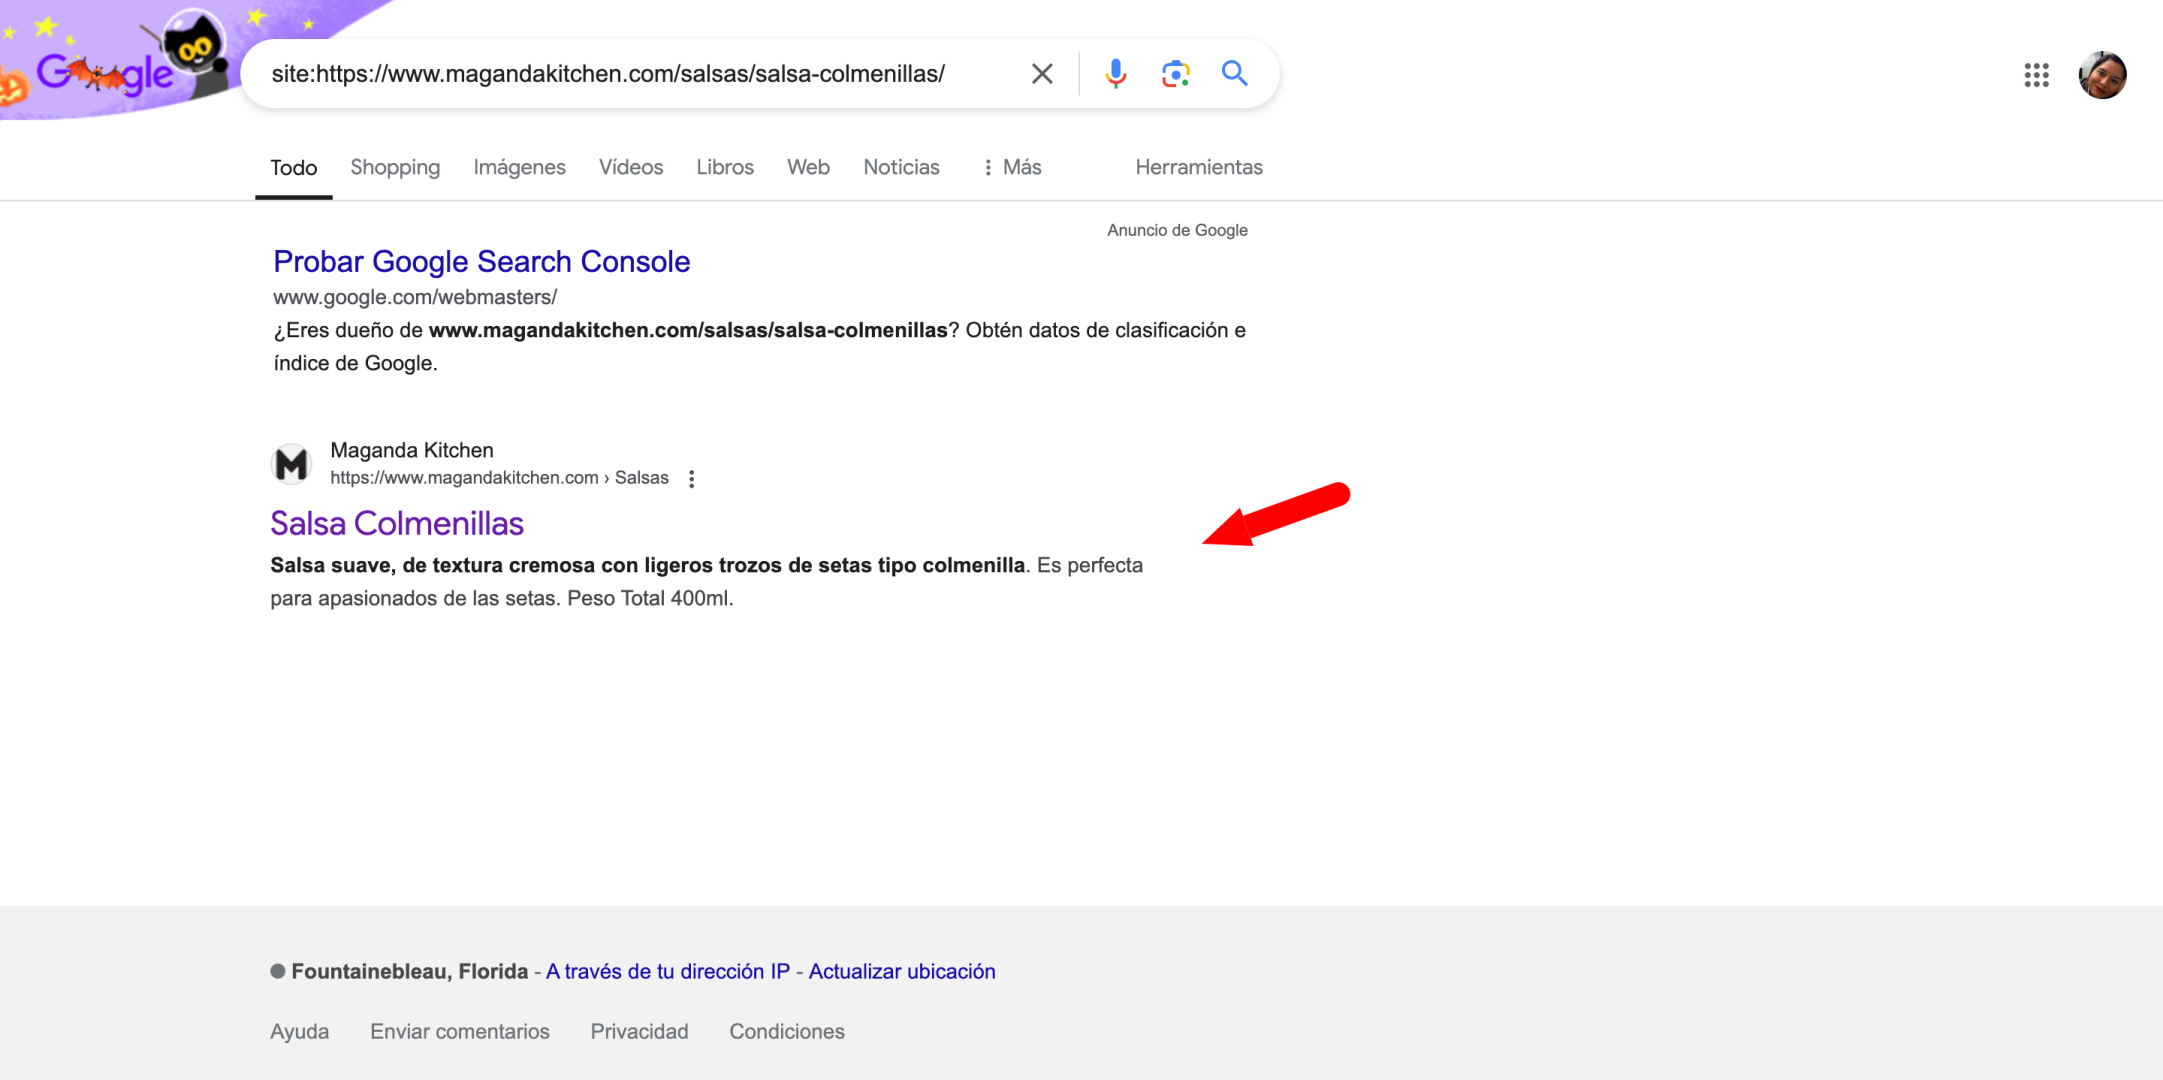Click the Salsa suave snippet description text

tap(706, 582)
